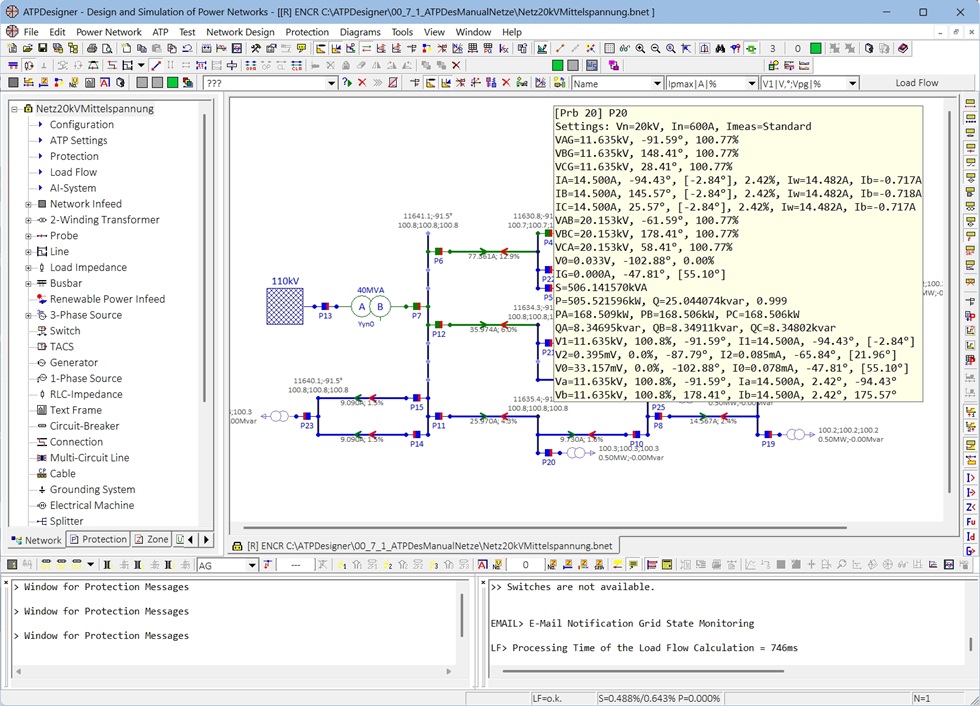
Task: Open the AG fault type dropdown
Action: (252, 565)
